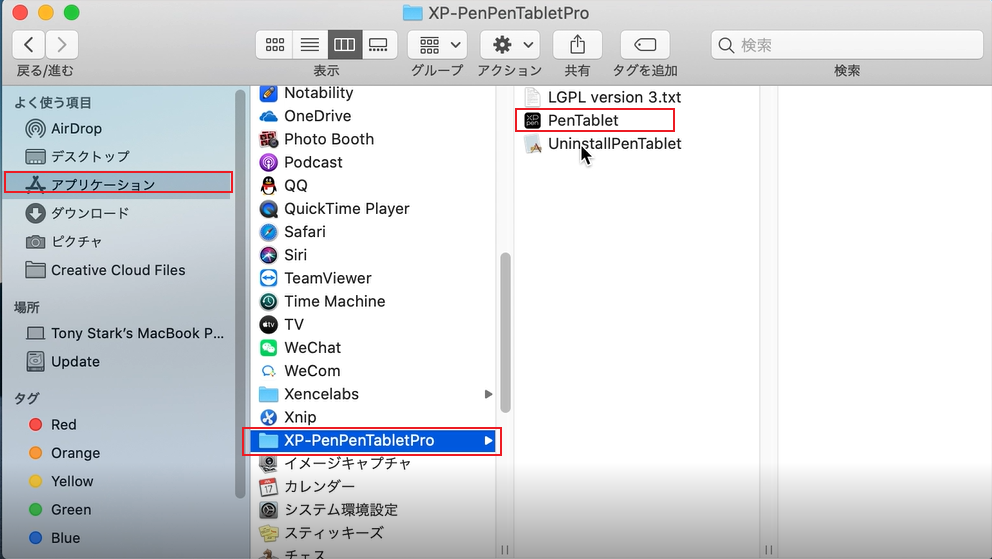992x559 pixels.
Task: Select the Xnip app
Action: (373, 417)
